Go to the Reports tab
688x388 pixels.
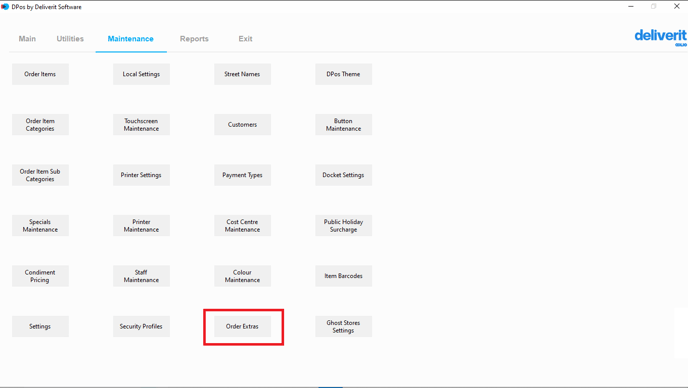pos(194,39)
